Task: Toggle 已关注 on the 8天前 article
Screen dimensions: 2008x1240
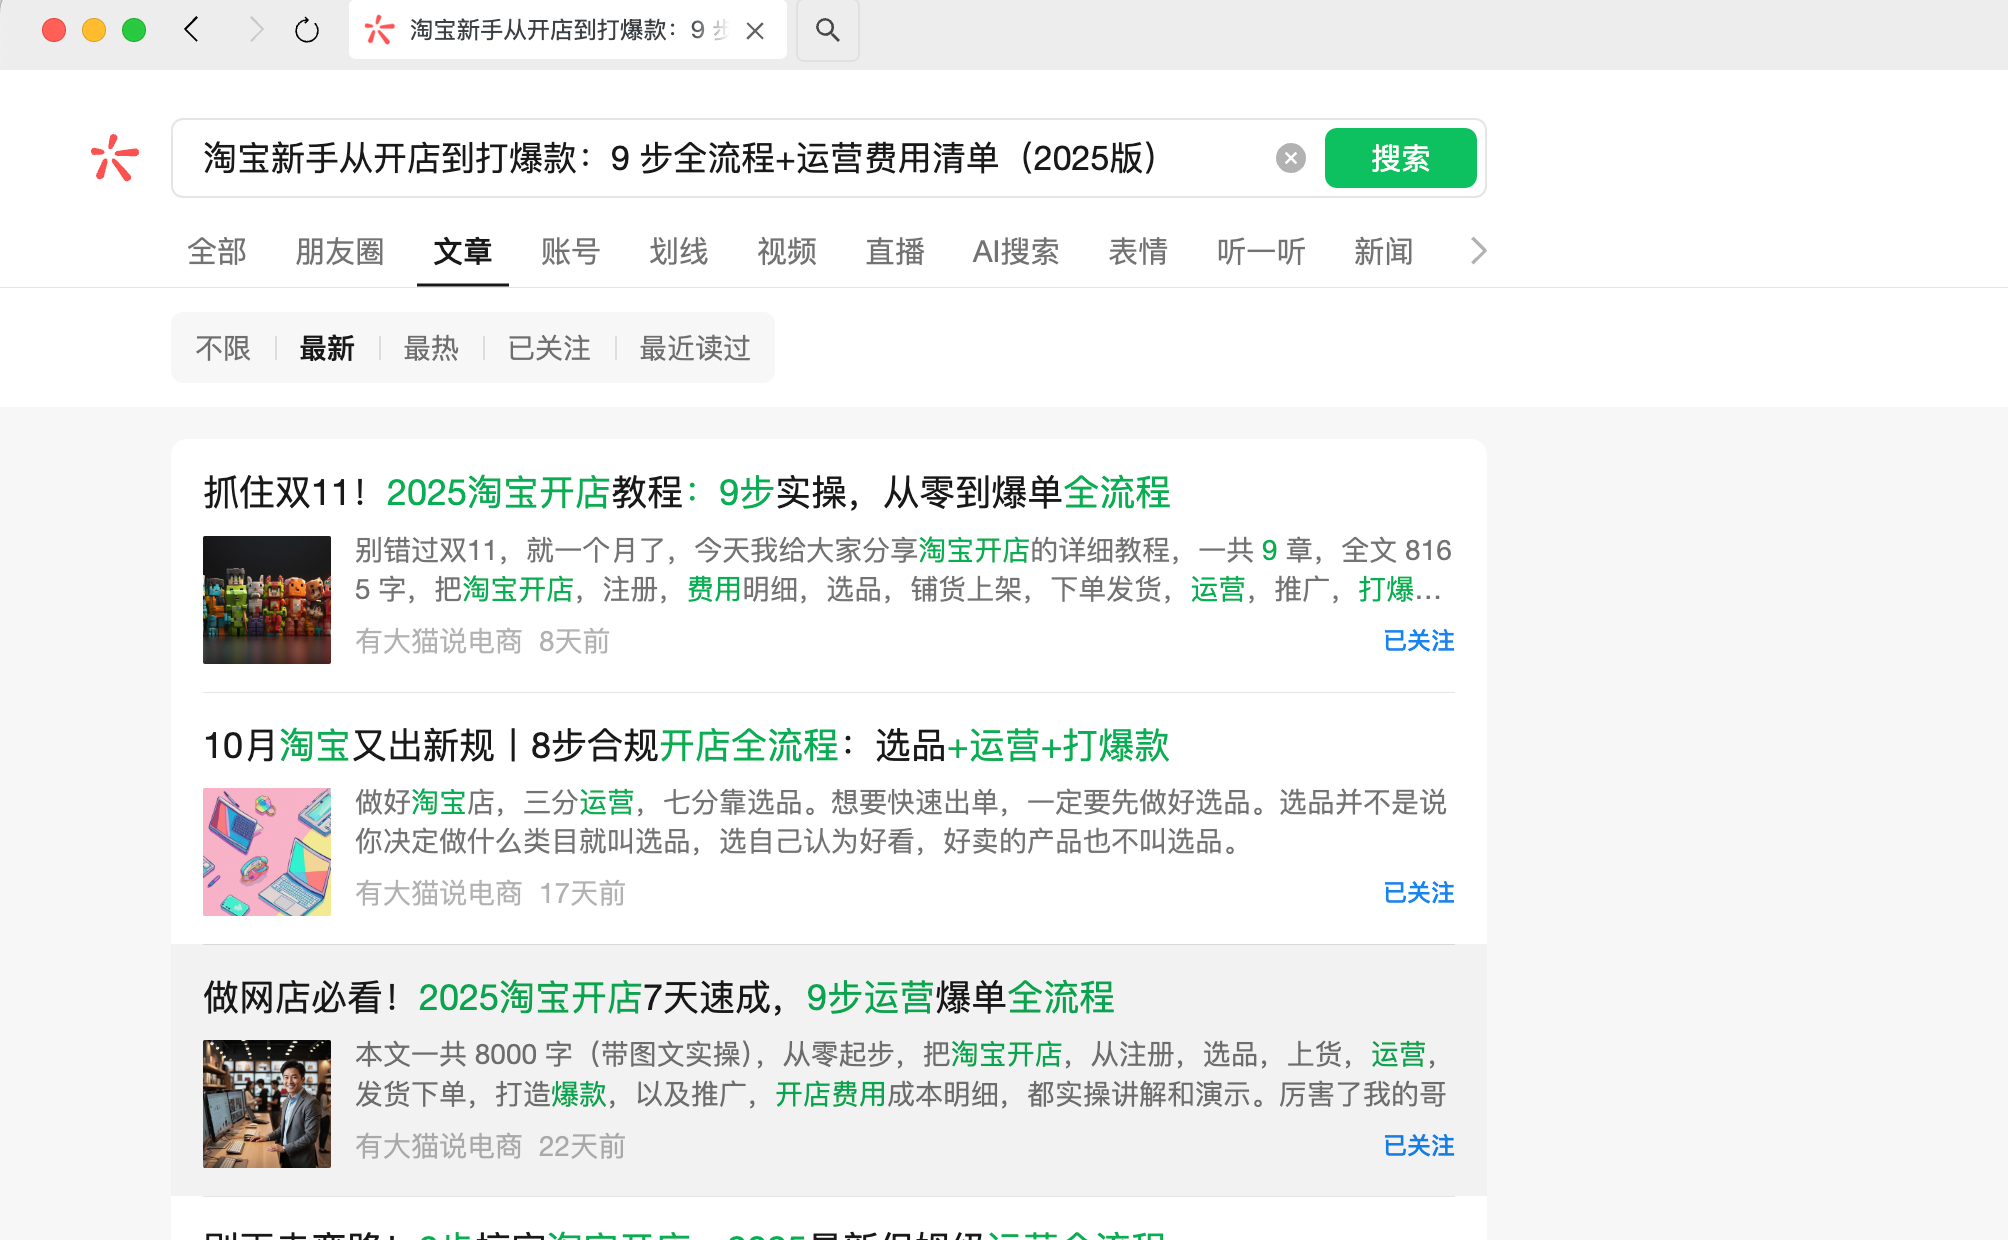Action: tap(1417, 641)
